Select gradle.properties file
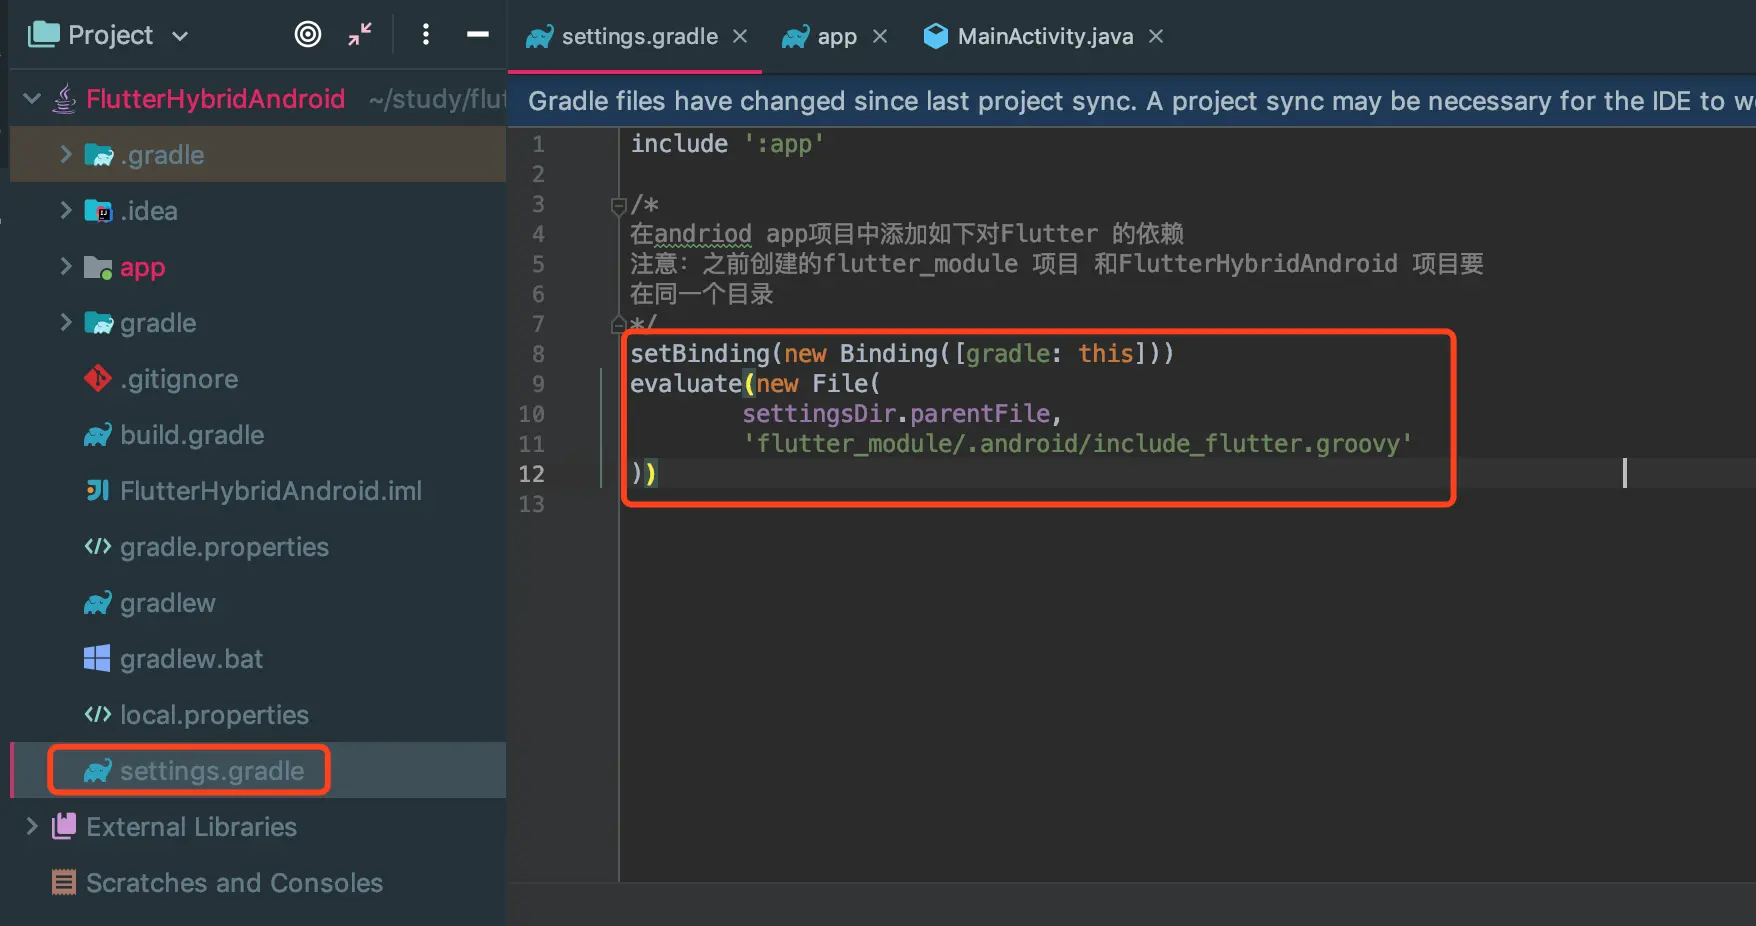The height and width of the screenshot is (926, 1756). (x=224, y=547)
